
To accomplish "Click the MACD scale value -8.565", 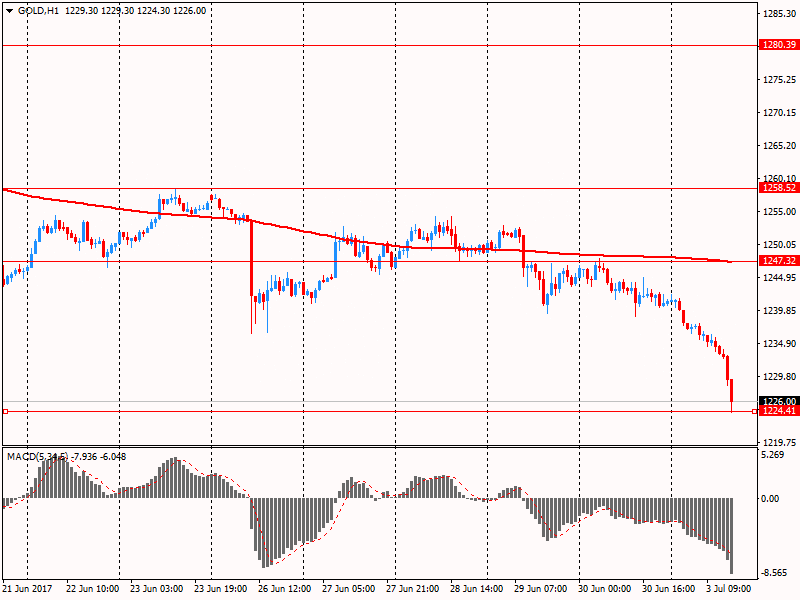I will pyautogui.click(x=773, y=573).
